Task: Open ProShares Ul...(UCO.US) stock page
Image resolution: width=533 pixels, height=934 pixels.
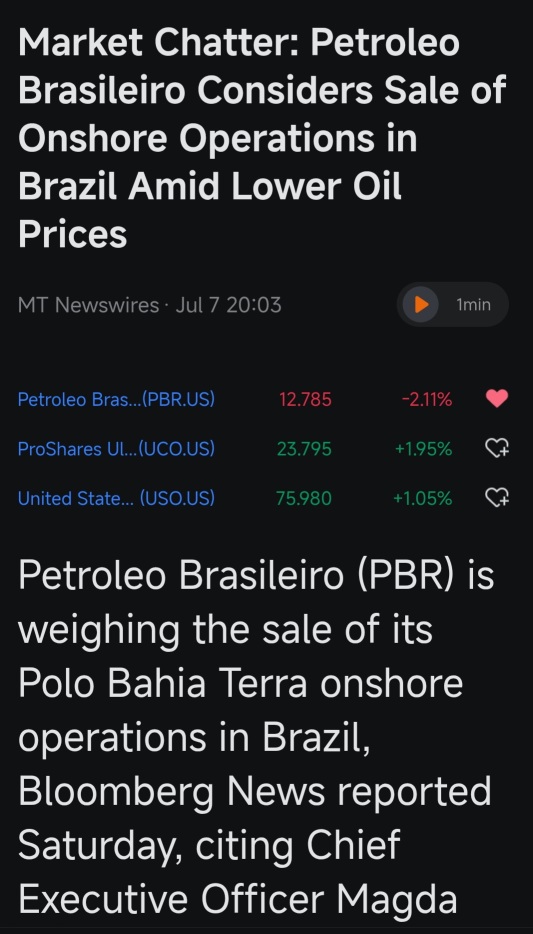Action: tap(116, 449)
